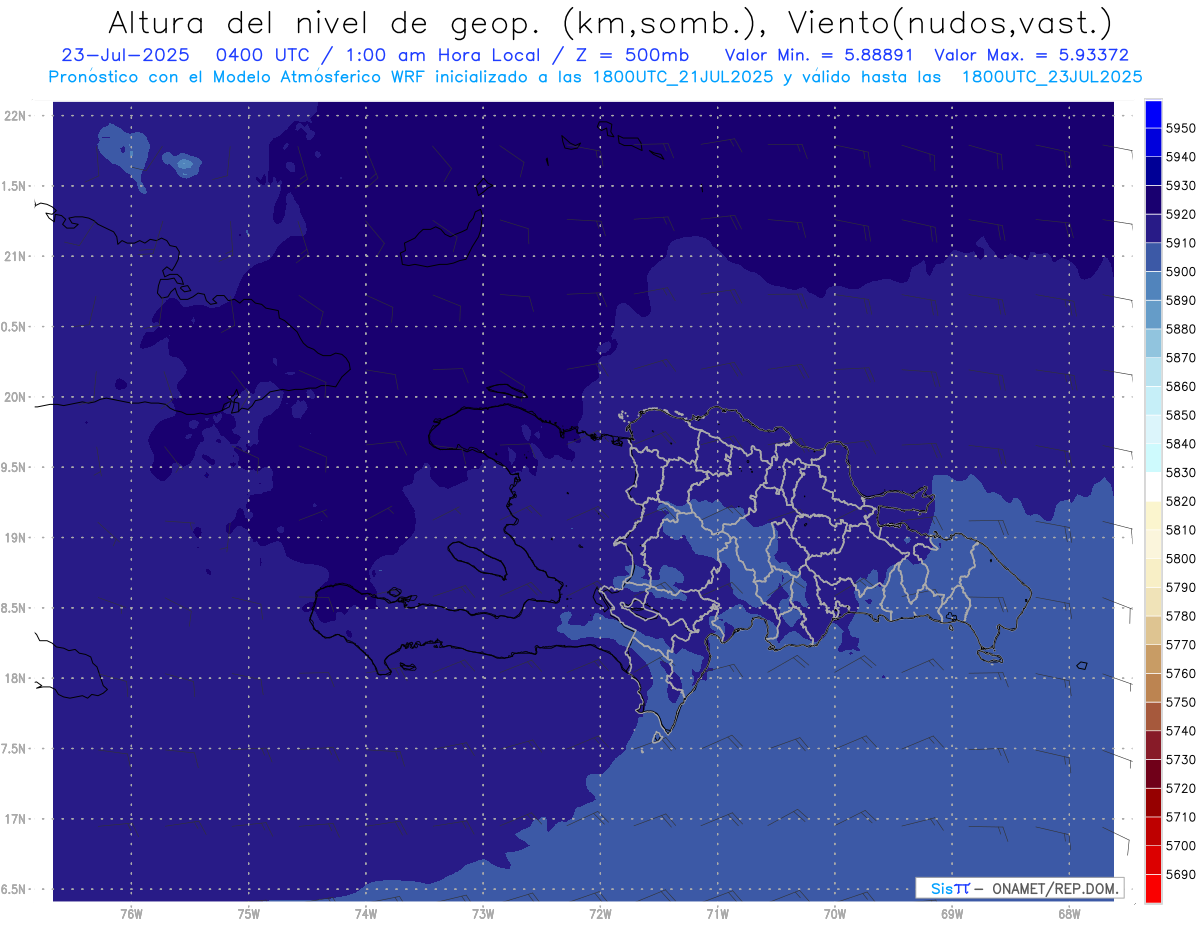Click the 'Valor Min. = 5.88891' value
The width and height of the screenshot is (1200, 927).
(x=819, y=55)
